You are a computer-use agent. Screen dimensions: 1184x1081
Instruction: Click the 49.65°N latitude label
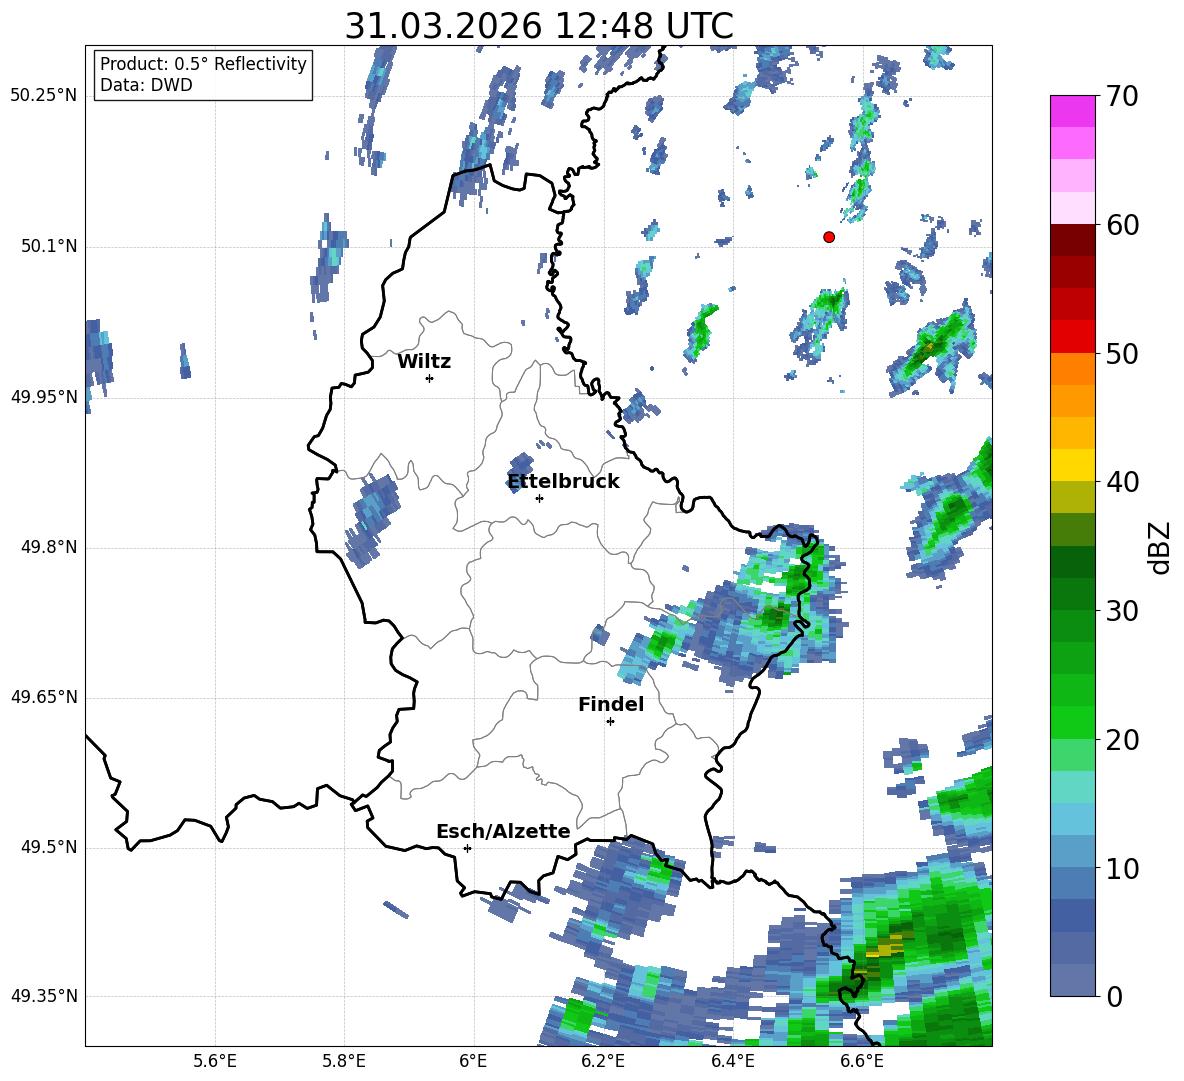click(44, 697)
